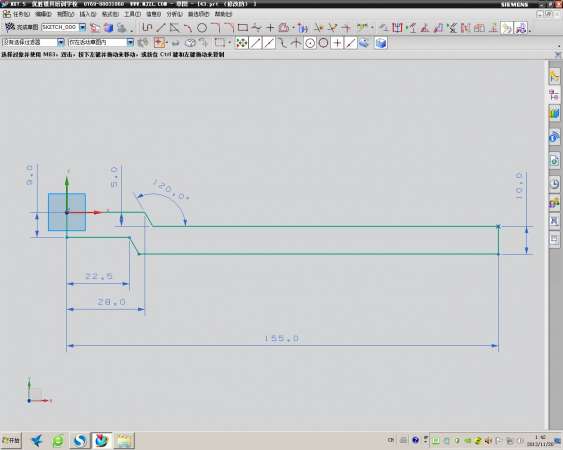Select the Line tool
The height and width of the screenshot is (450, 563).
(x=161, y=28)
